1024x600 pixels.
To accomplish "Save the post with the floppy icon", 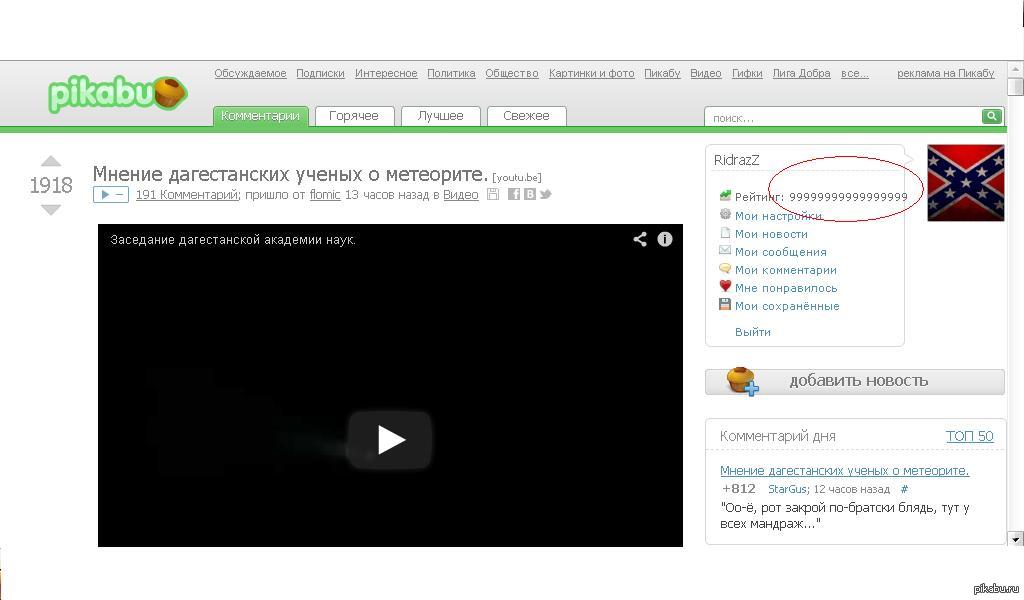I will point(493,194).
